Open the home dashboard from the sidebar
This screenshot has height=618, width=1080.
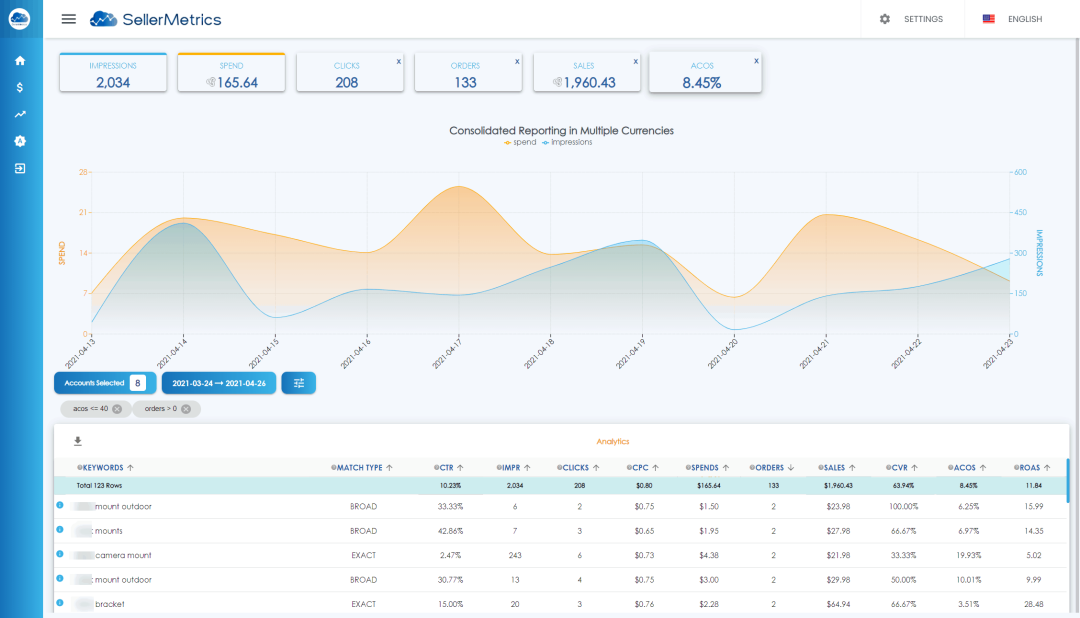[x=19, y=60]
